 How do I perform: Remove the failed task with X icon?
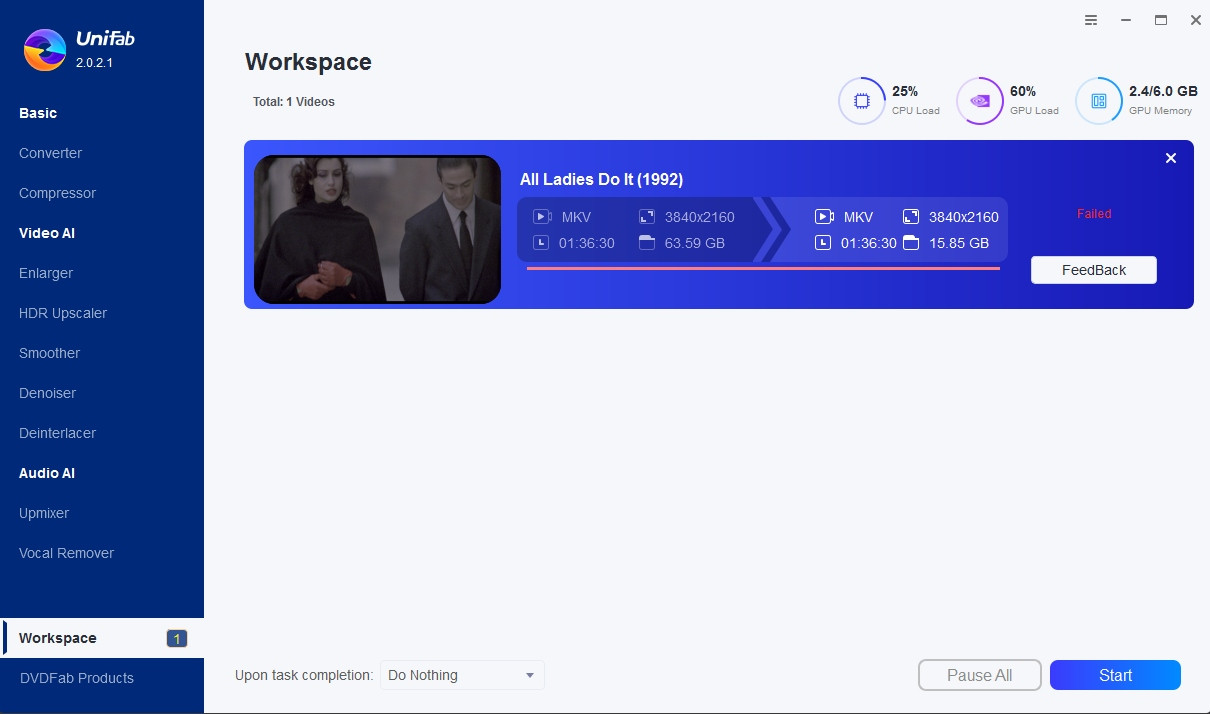tap(1171, 158)
